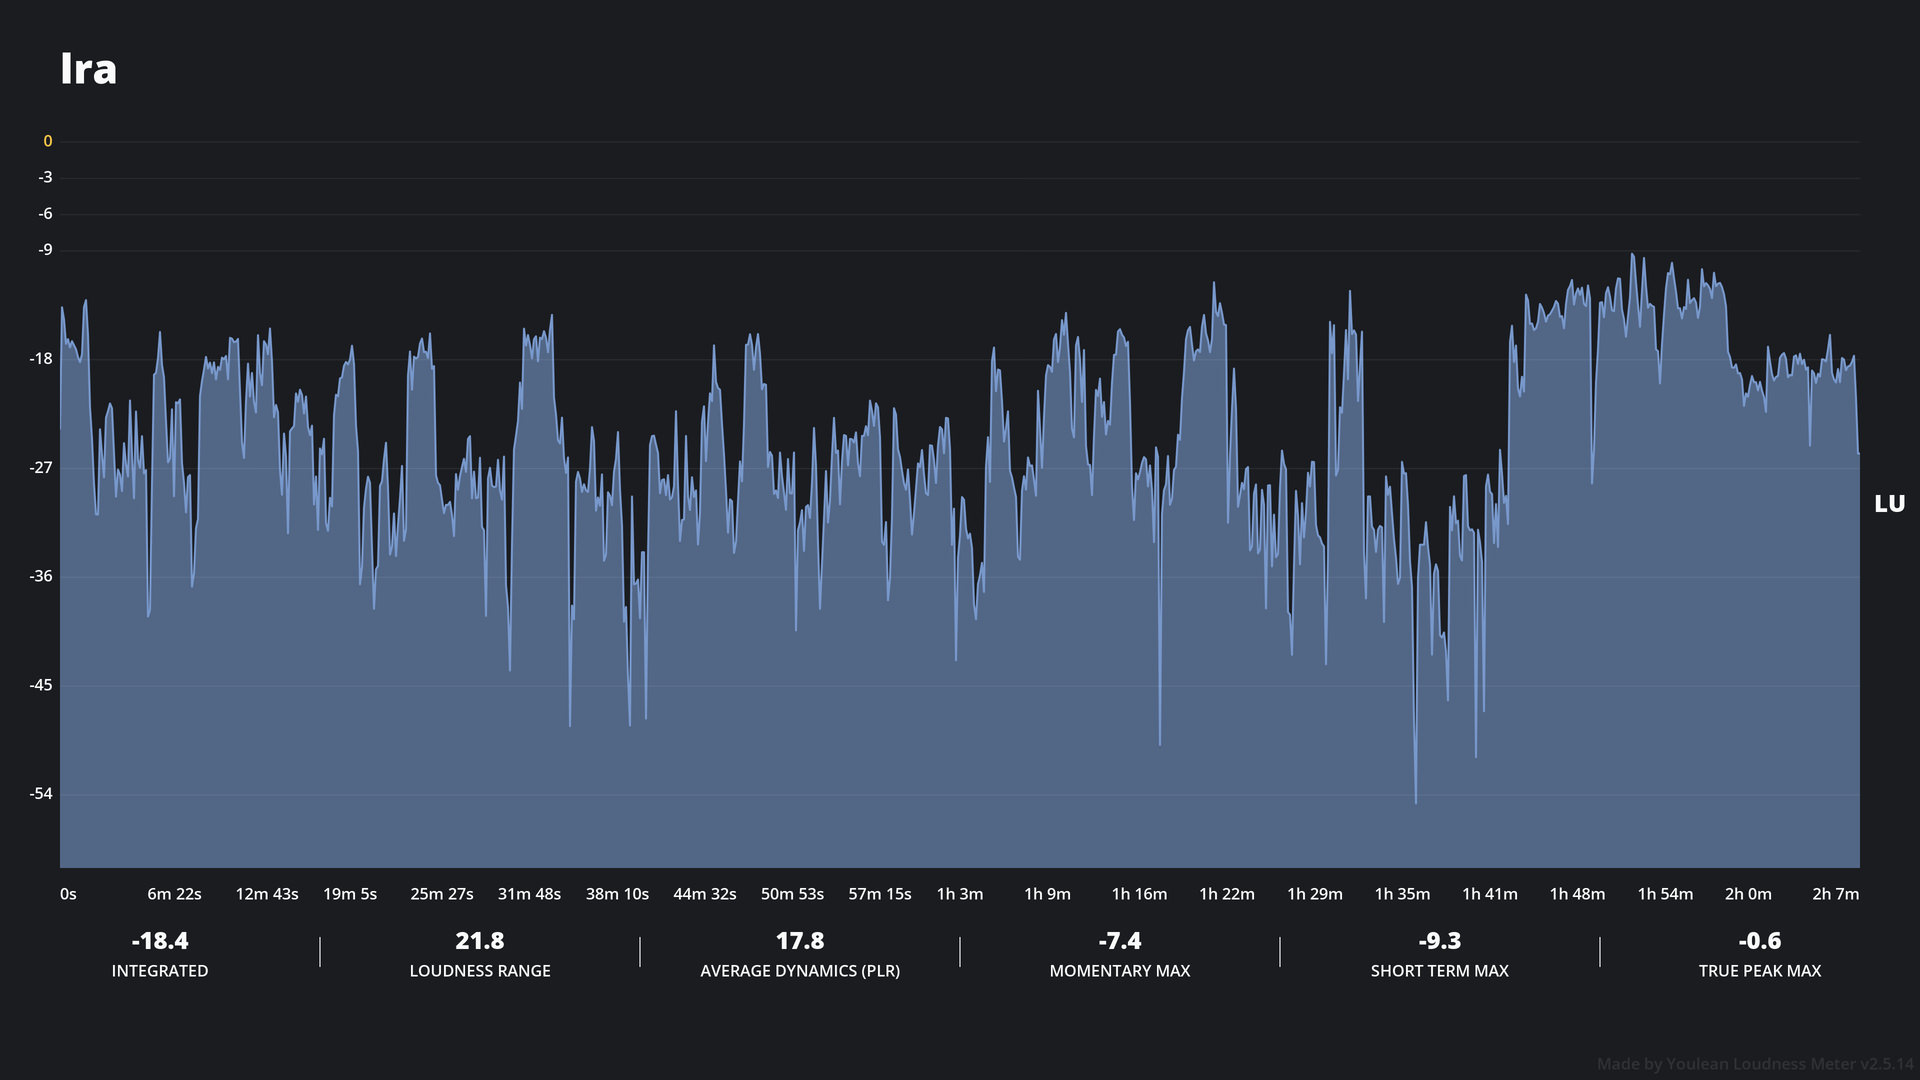Viewport: 1920px width, 1080px height.
Task: Click the Youlean Loudness Meter watermark
Action: (1755, 1064)
